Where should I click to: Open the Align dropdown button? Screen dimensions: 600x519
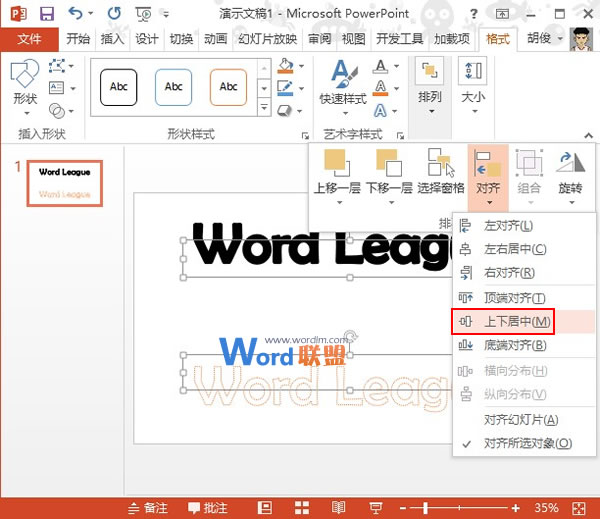click(488, 176)
